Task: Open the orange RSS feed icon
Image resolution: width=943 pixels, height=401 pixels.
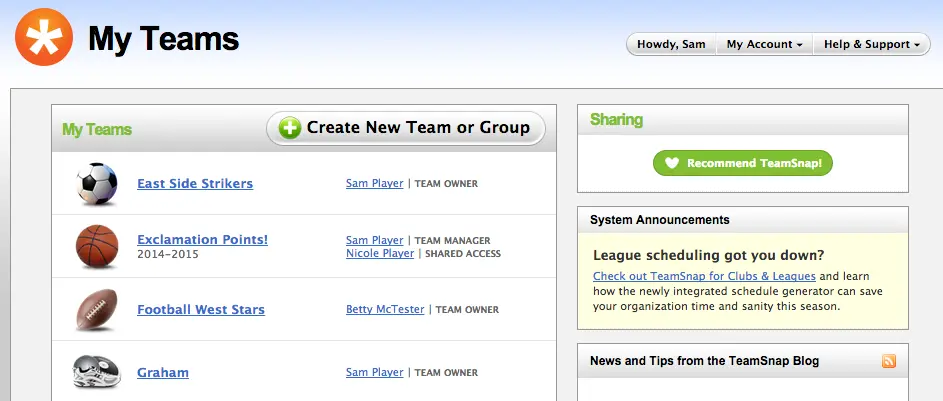Action: click(889, 361)
